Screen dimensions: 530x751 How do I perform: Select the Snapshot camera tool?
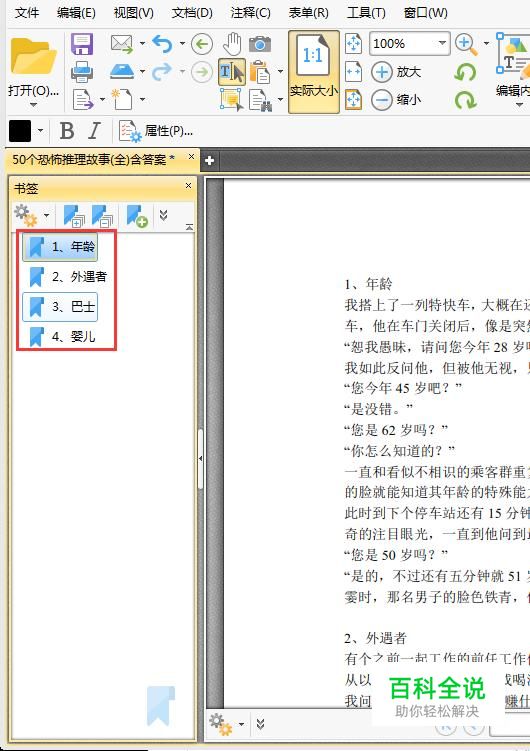point(260,45)
